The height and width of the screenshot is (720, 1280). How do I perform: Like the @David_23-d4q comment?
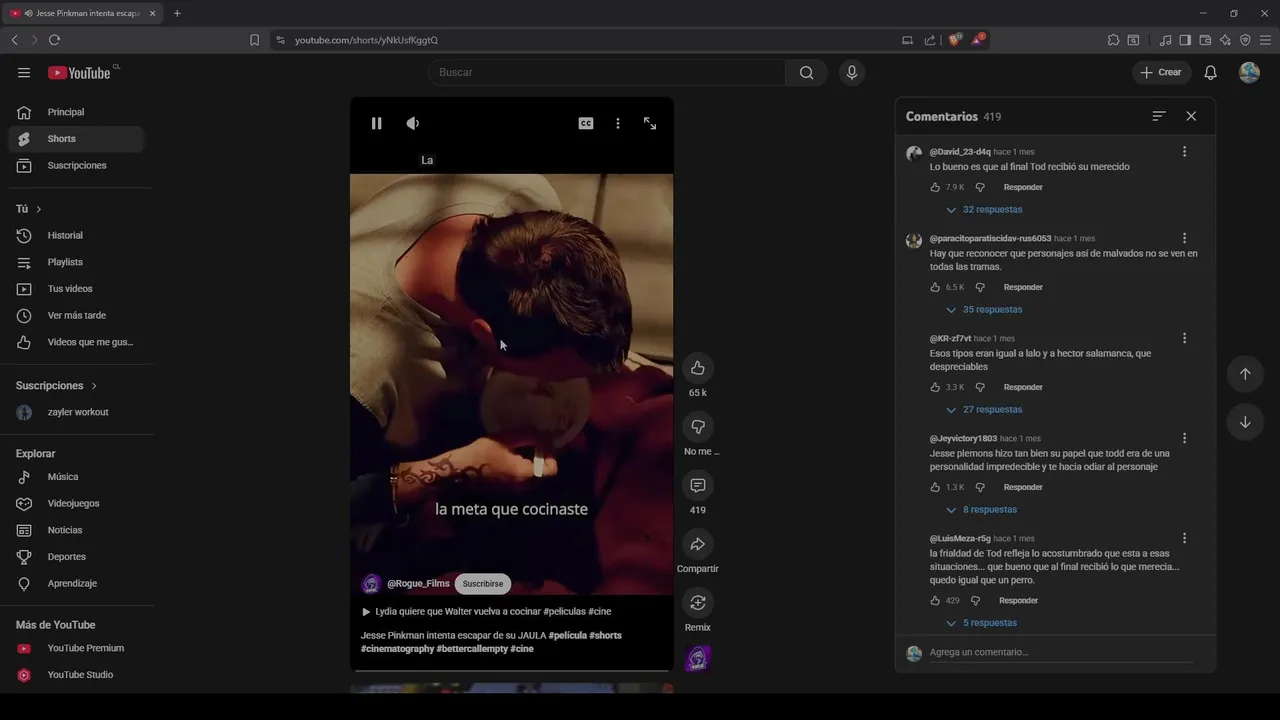[x=936, y=187]
